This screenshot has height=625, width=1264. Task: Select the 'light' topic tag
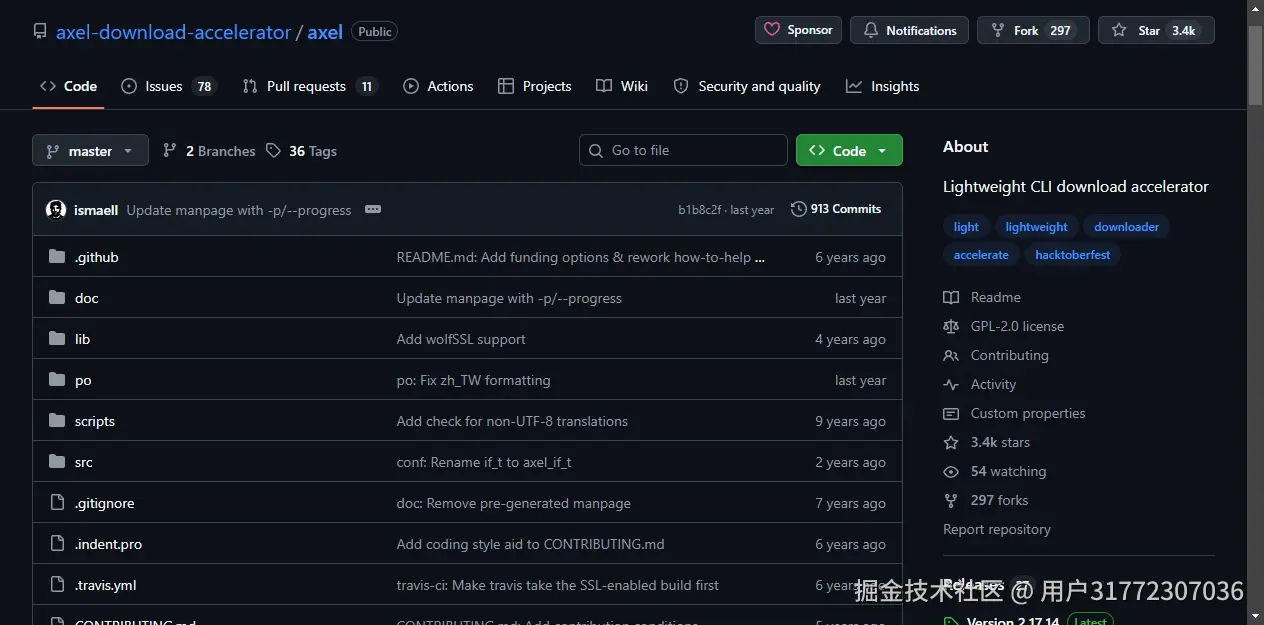click(966, 227)
